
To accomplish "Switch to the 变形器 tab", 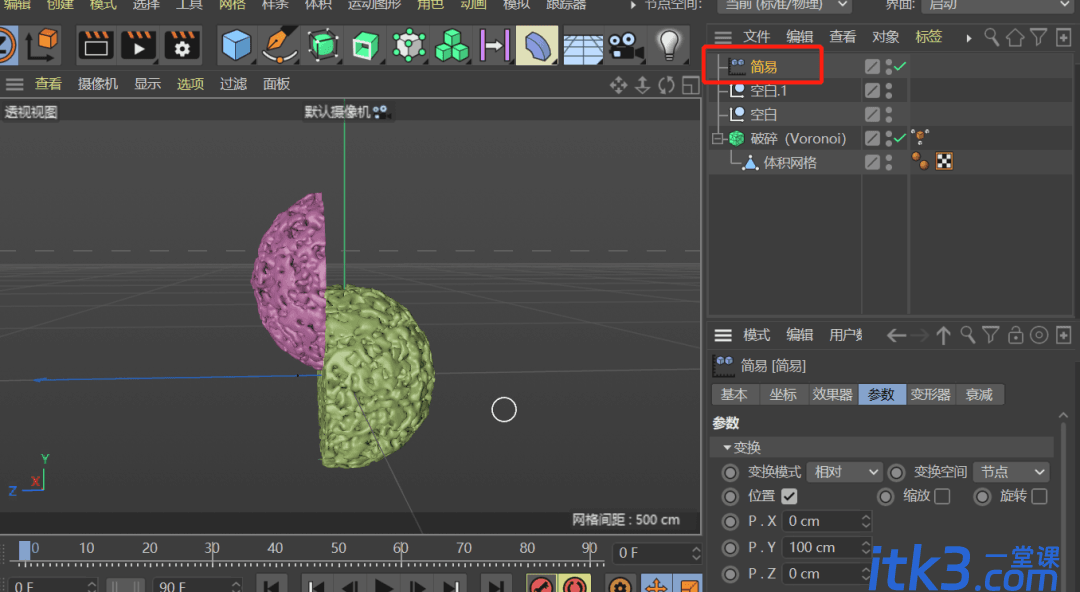I will pyautogui.click(x=930, y=395).
